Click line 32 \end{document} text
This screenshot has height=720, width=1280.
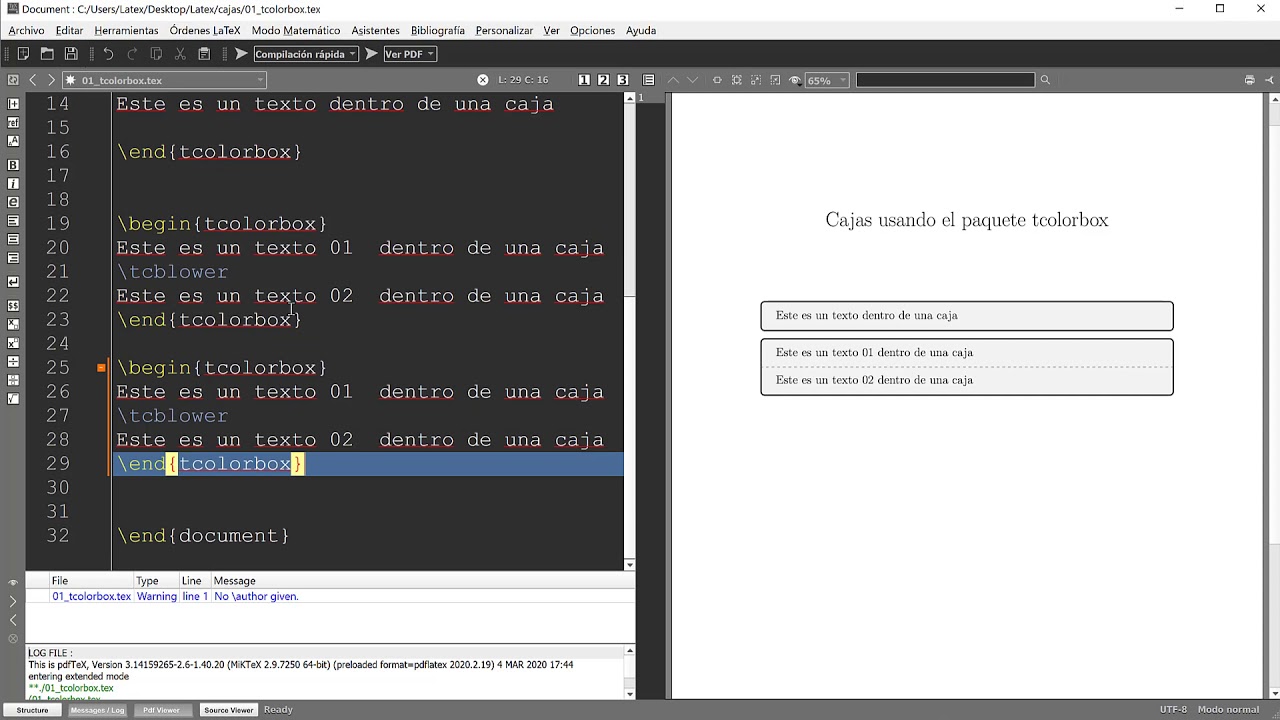tap(203, 536)
